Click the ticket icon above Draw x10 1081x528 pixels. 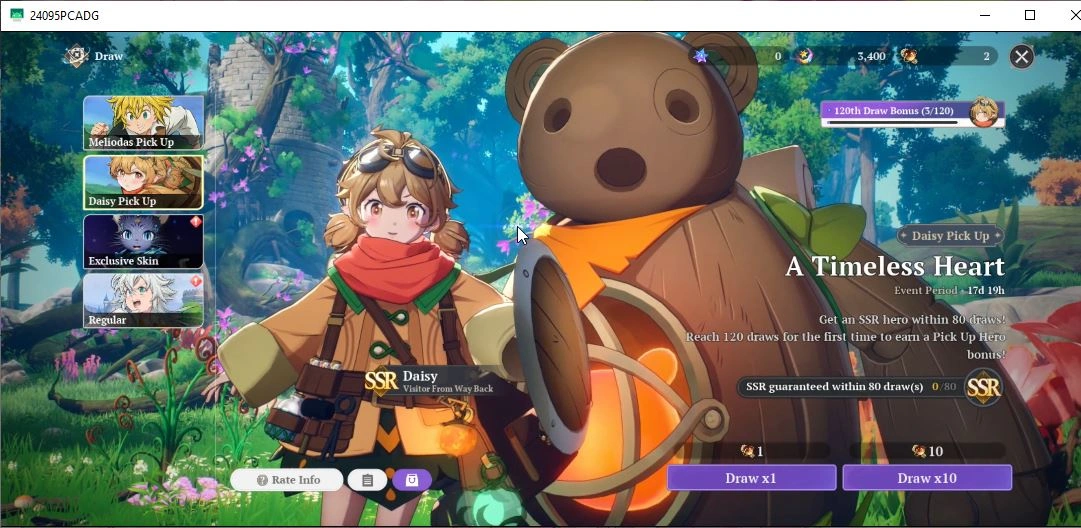(918, 451)
